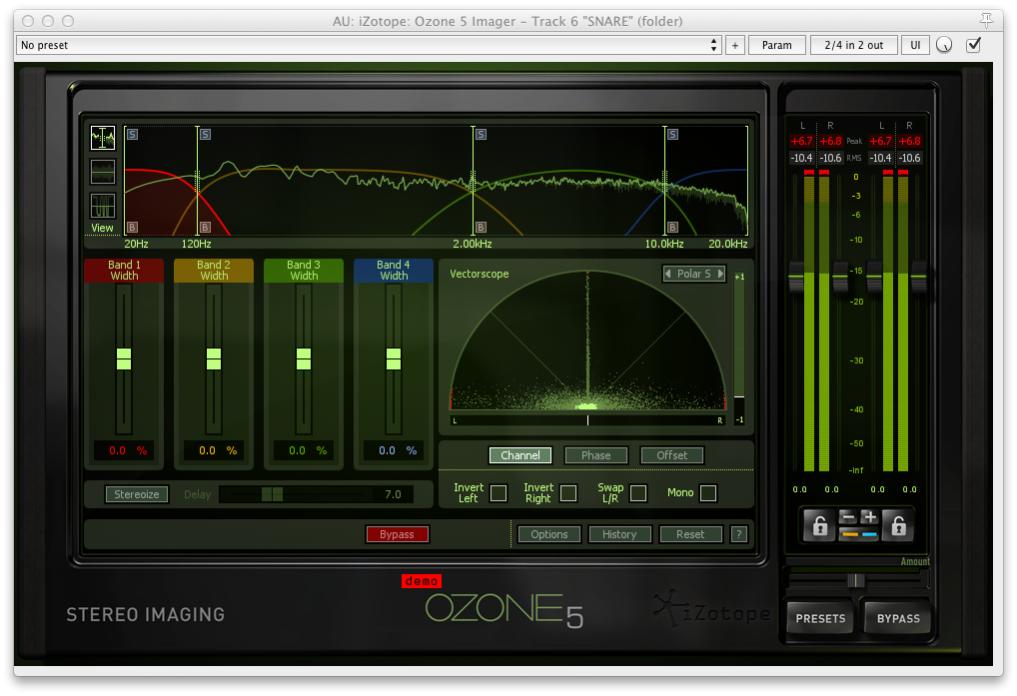
Task: Click the minus icon between the locks
Action: pyautogui.click(x=848, y=517)
